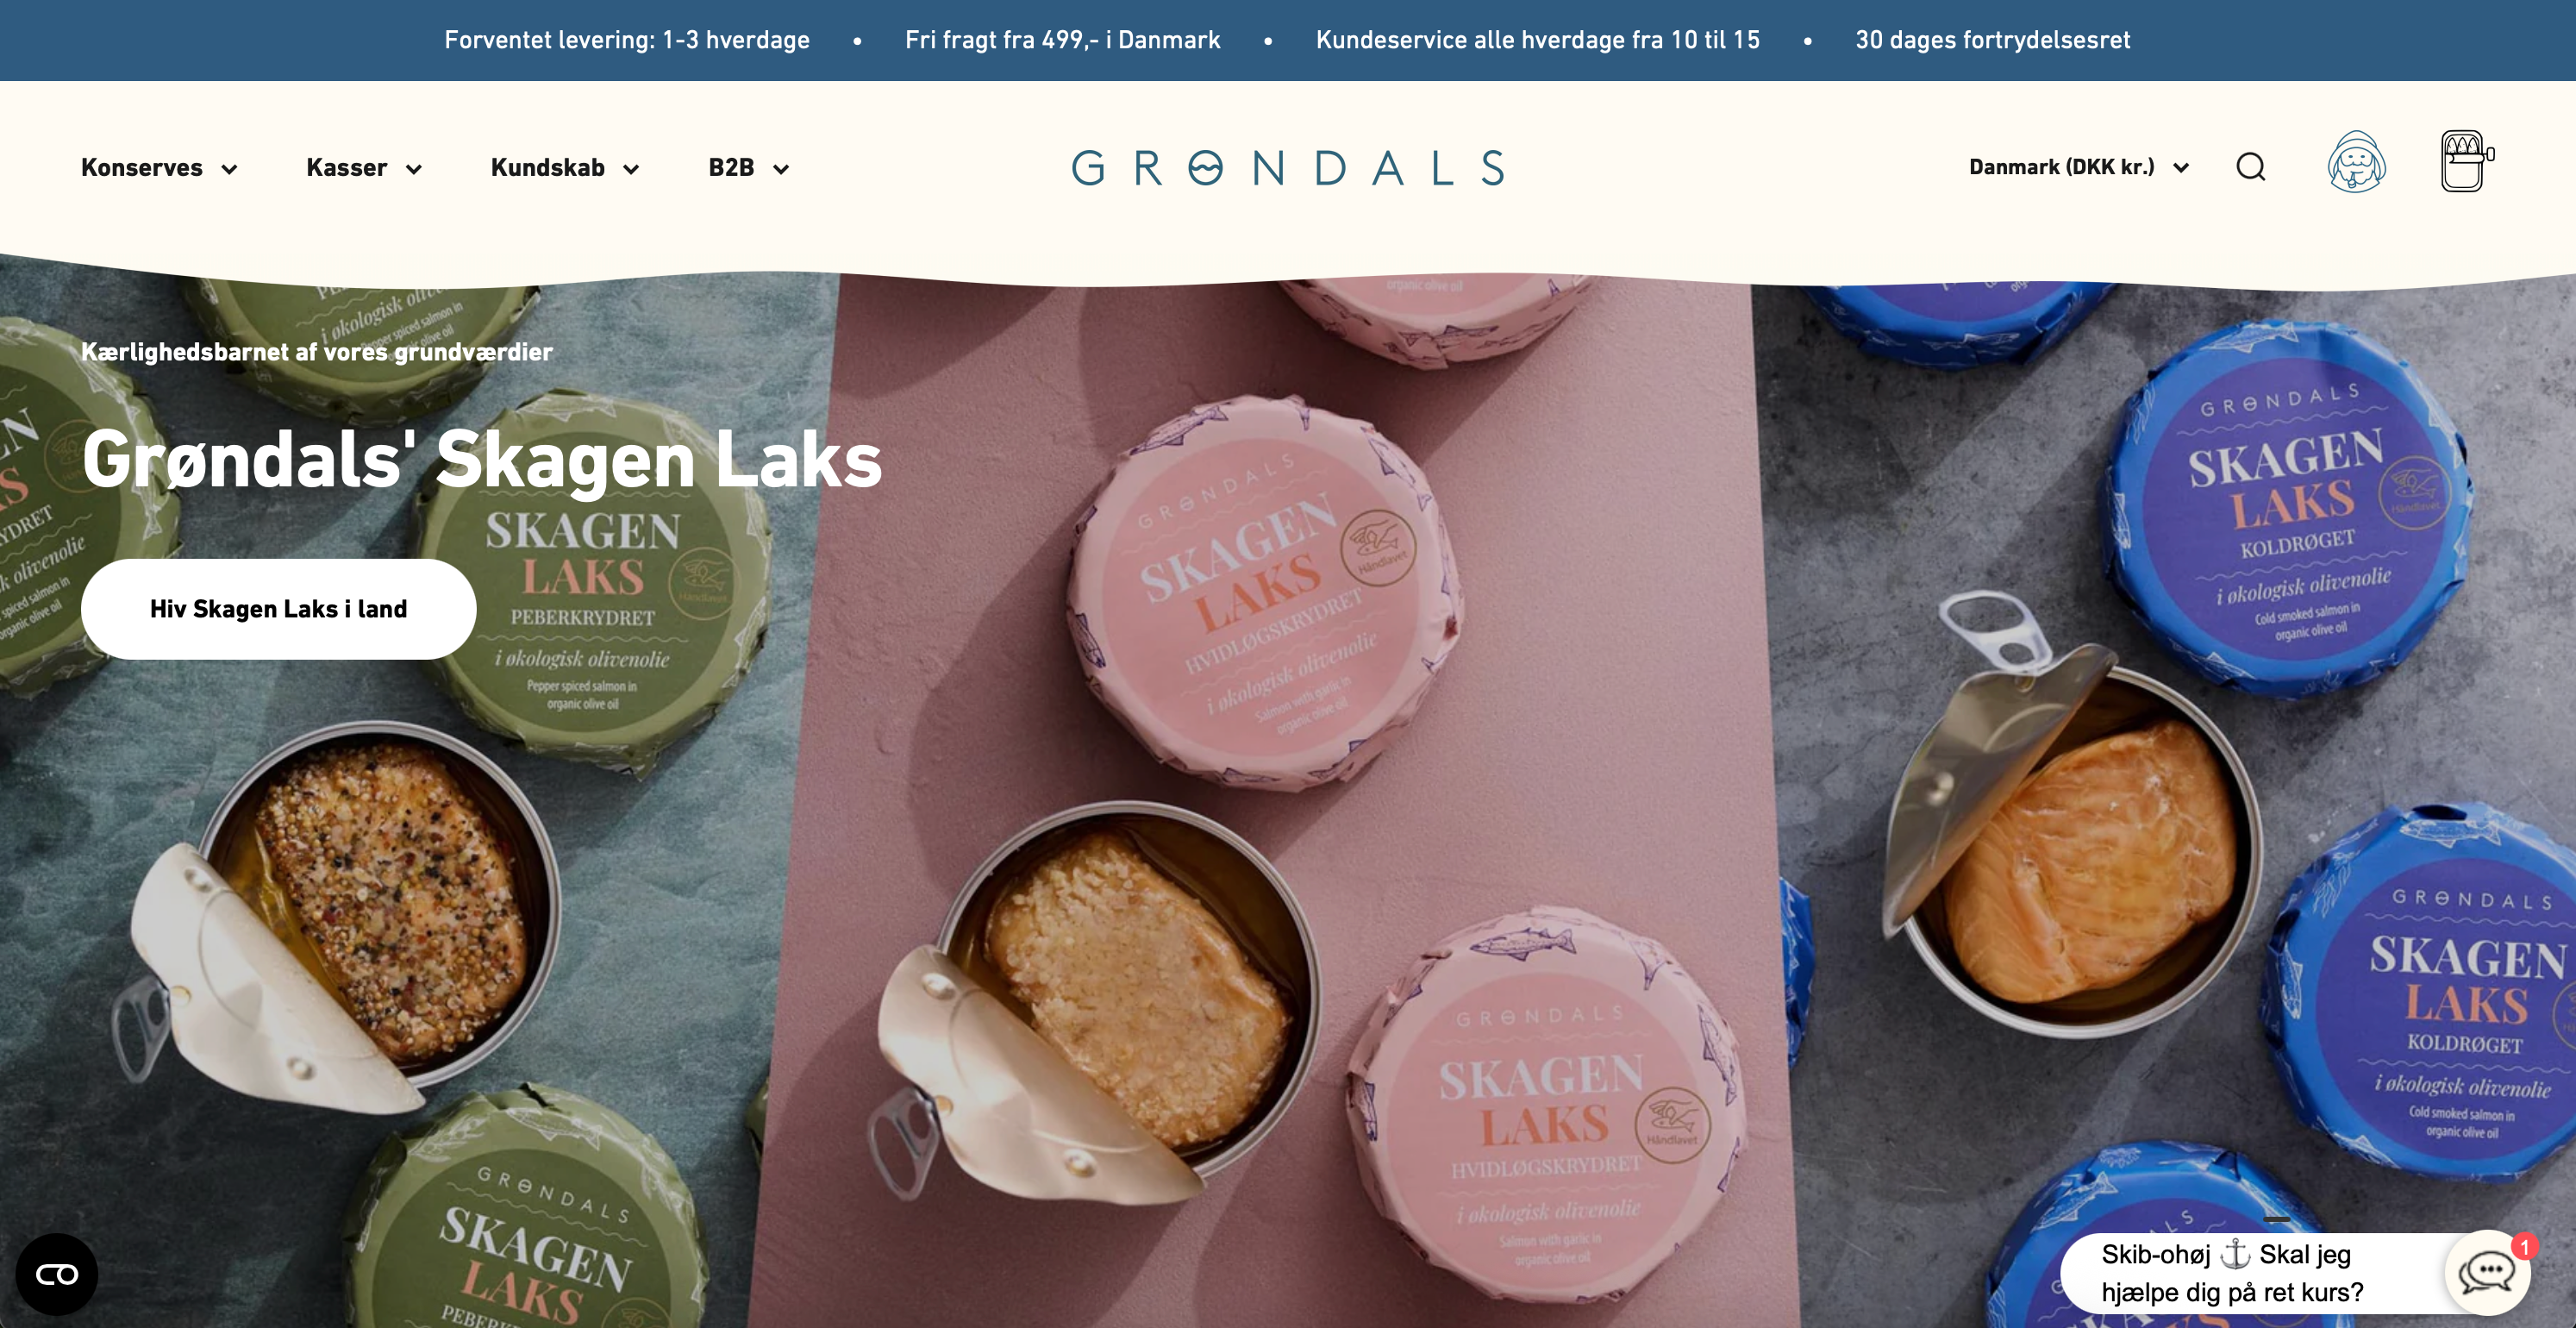
Task: Click the black accessibility glasses button
Action: [57, 1274]
